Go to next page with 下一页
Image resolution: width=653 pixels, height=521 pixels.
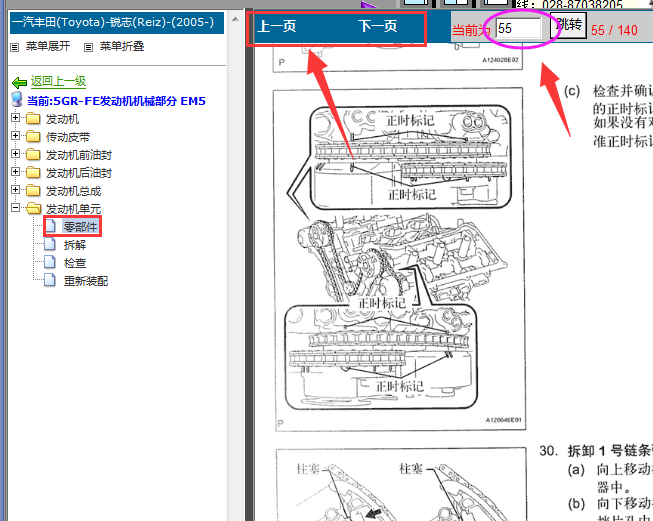point(378,27)
